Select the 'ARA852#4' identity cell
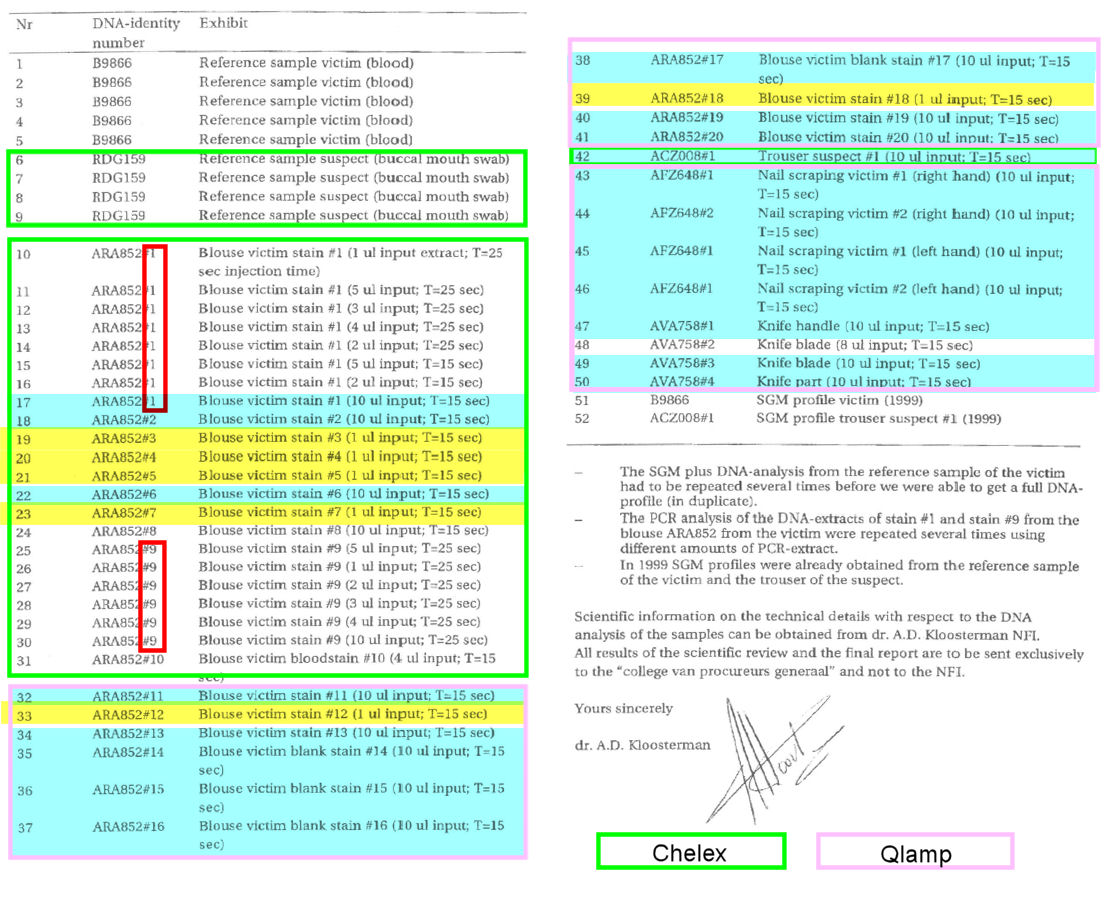 [124, 457]
